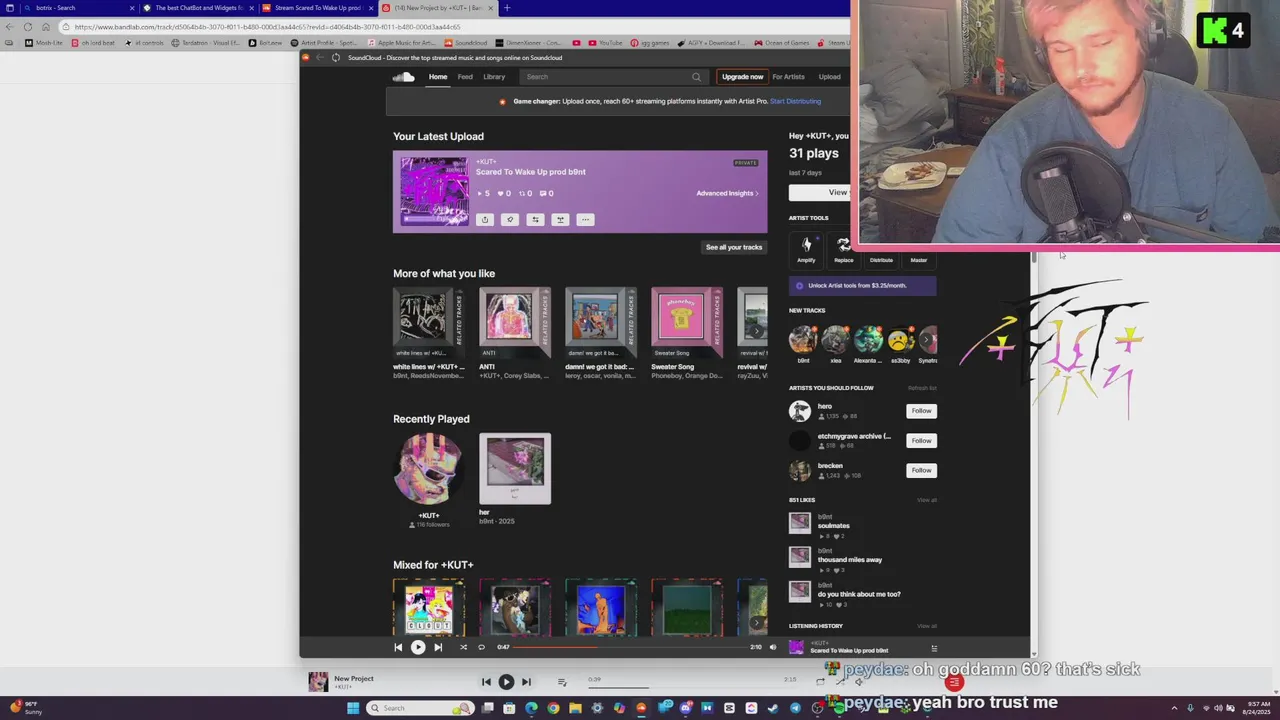Viewport: 1280px width, 720px height.
Task: Skip to next track in SoundCloud player
Action: pos(438,647)
